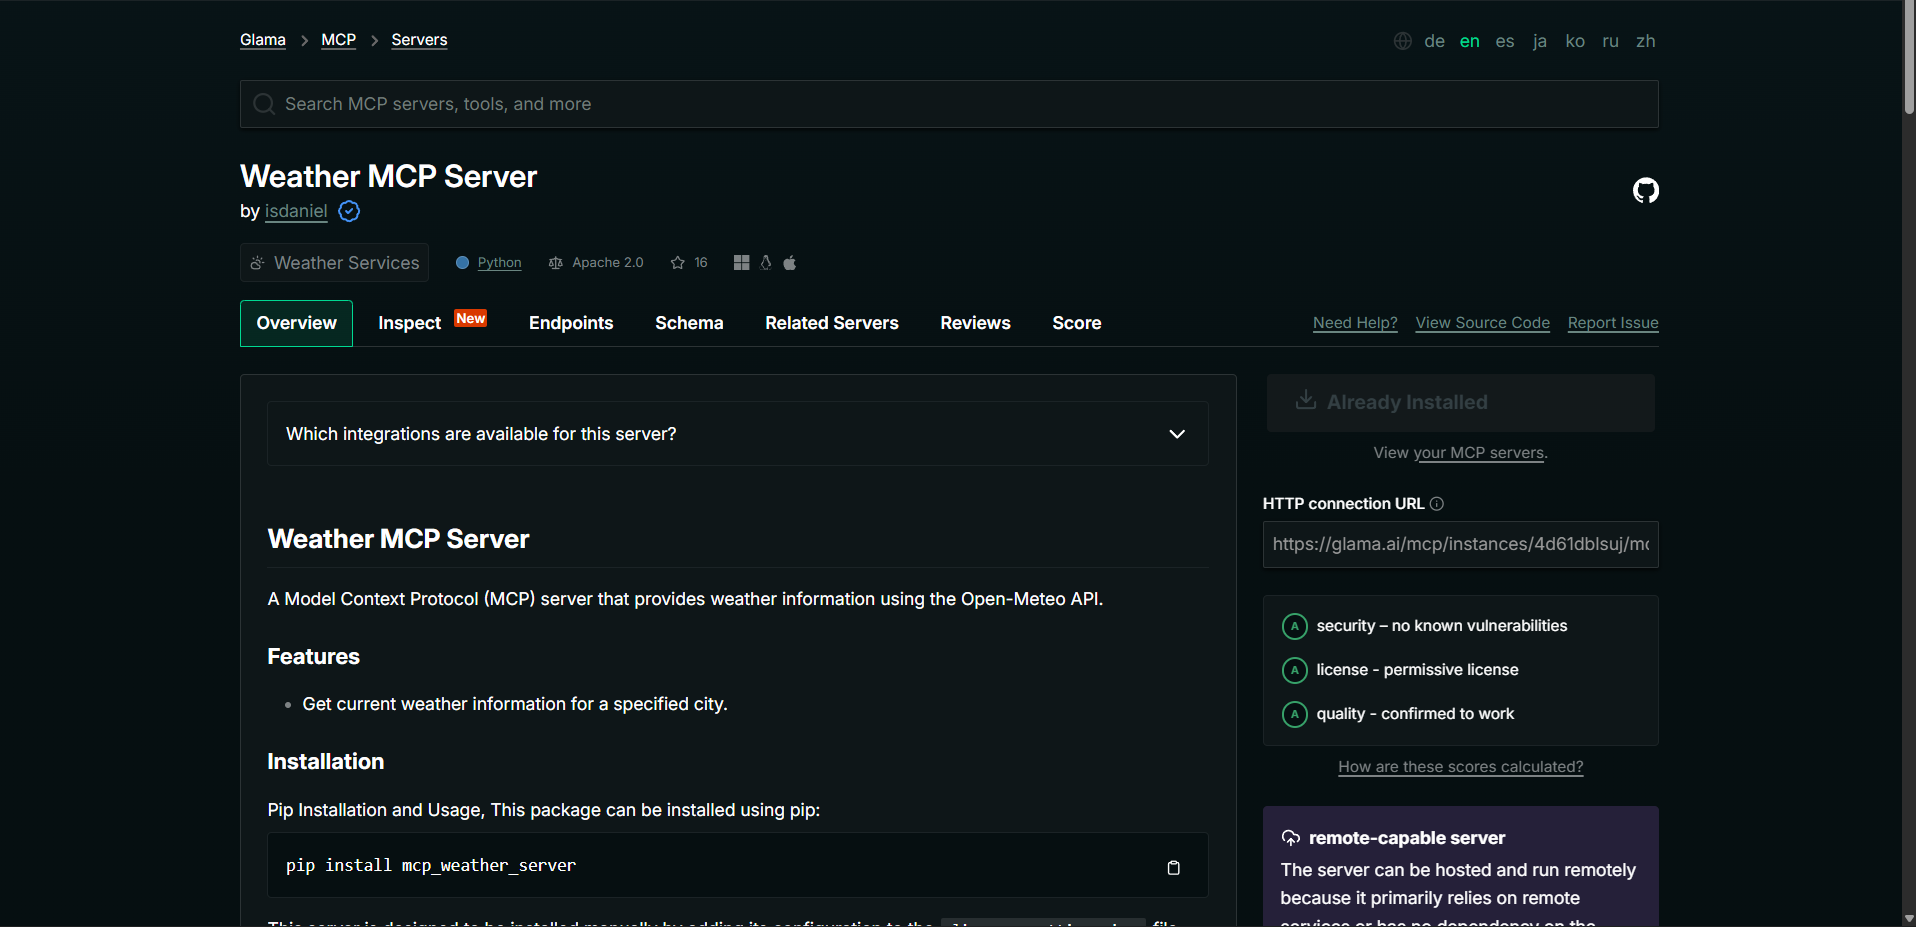The image size is (1916, 927).
Task: Click the info icon next to HTTP connection URL
Action: click(1436, 504)
